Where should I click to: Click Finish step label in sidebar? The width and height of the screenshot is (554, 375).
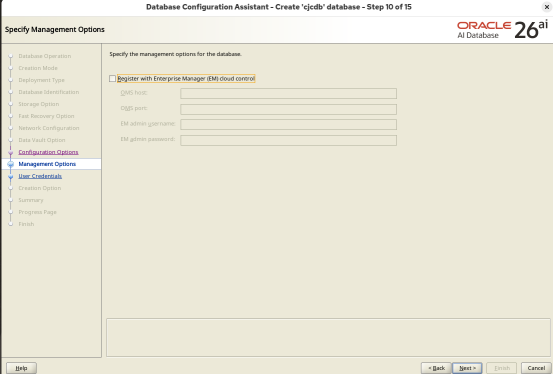(x=26, y=224)
